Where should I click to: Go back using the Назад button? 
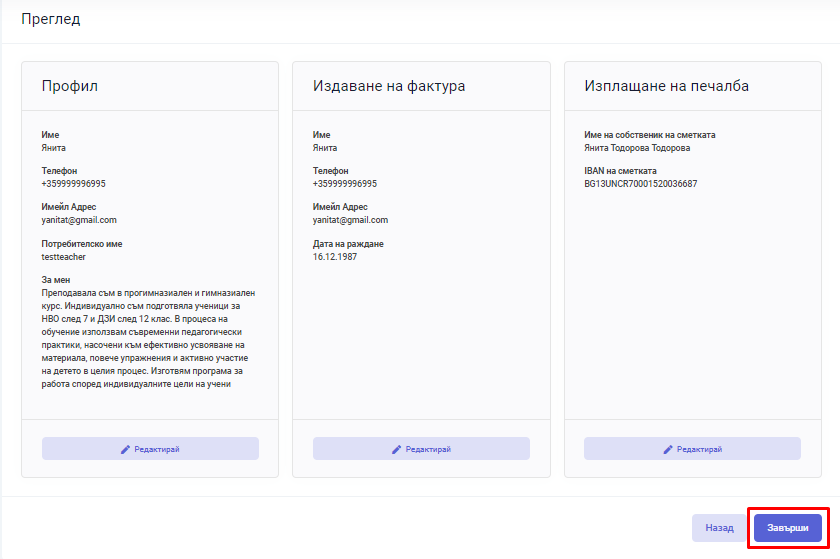click(719, 528)
